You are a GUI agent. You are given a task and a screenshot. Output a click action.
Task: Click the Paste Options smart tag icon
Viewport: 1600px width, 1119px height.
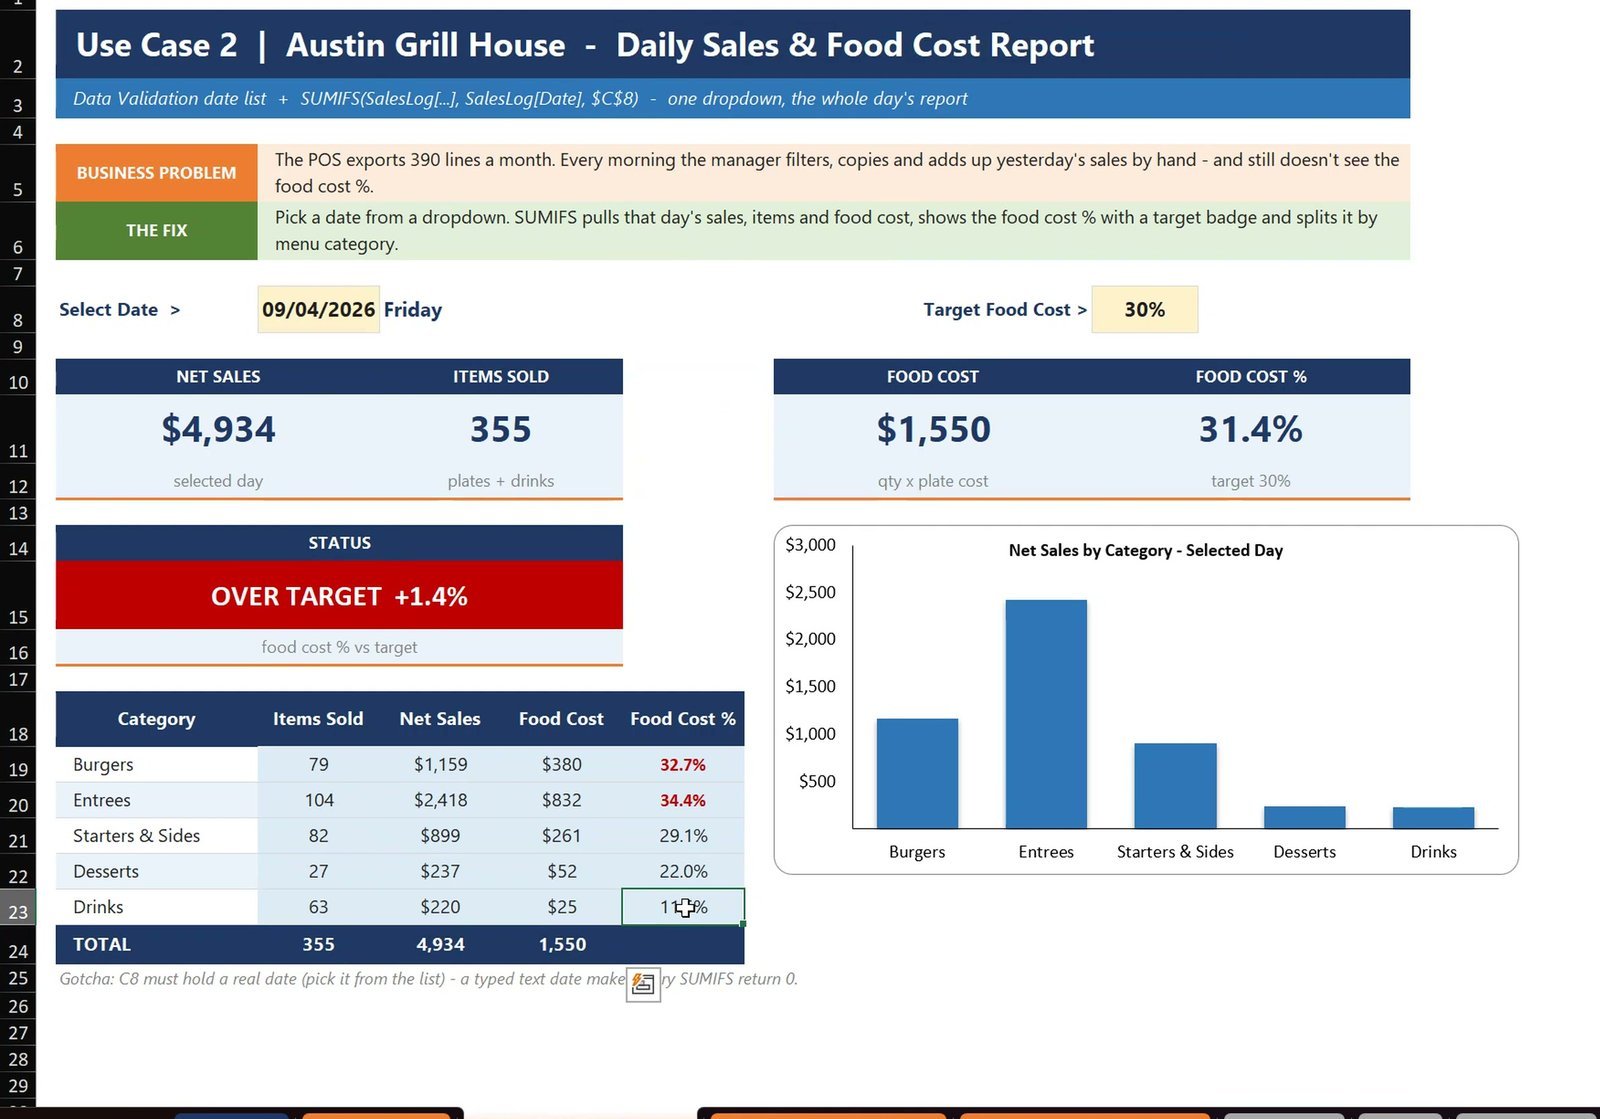(643, 984)
